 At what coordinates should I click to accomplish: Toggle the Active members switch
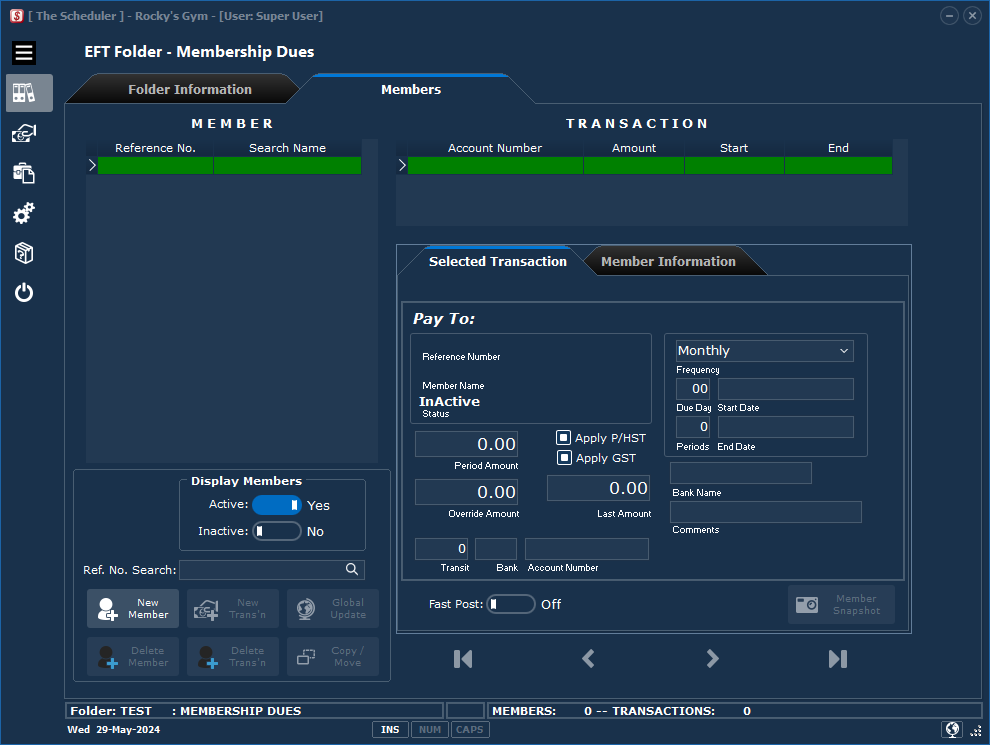coord(277,505)
